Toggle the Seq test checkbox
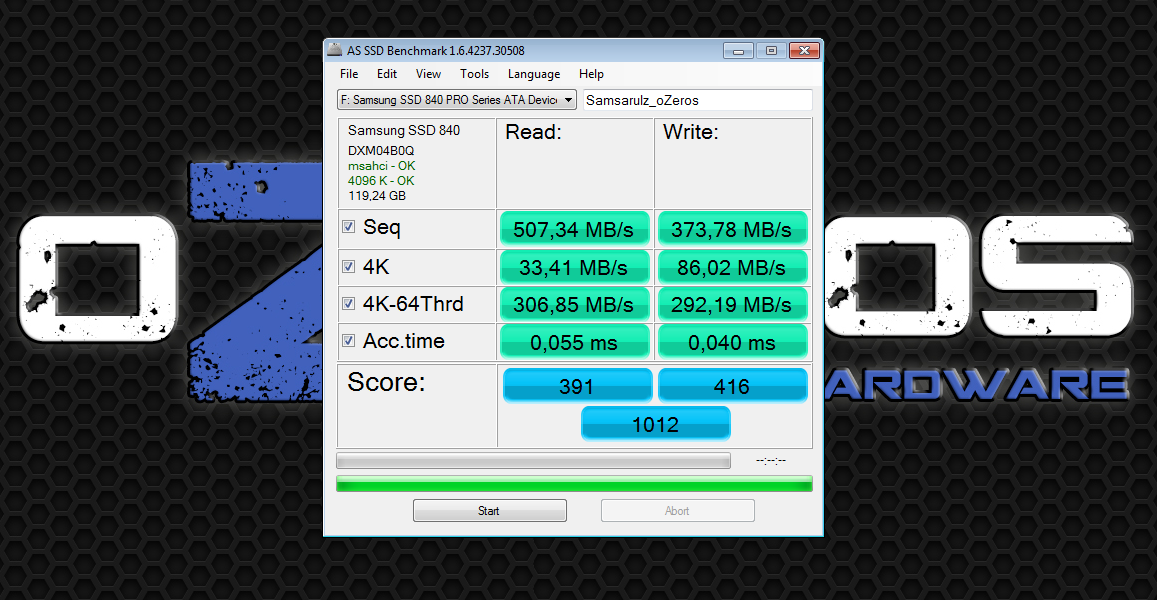The image size is (1157, 600). pyautogui.click(x=349, y=227)
